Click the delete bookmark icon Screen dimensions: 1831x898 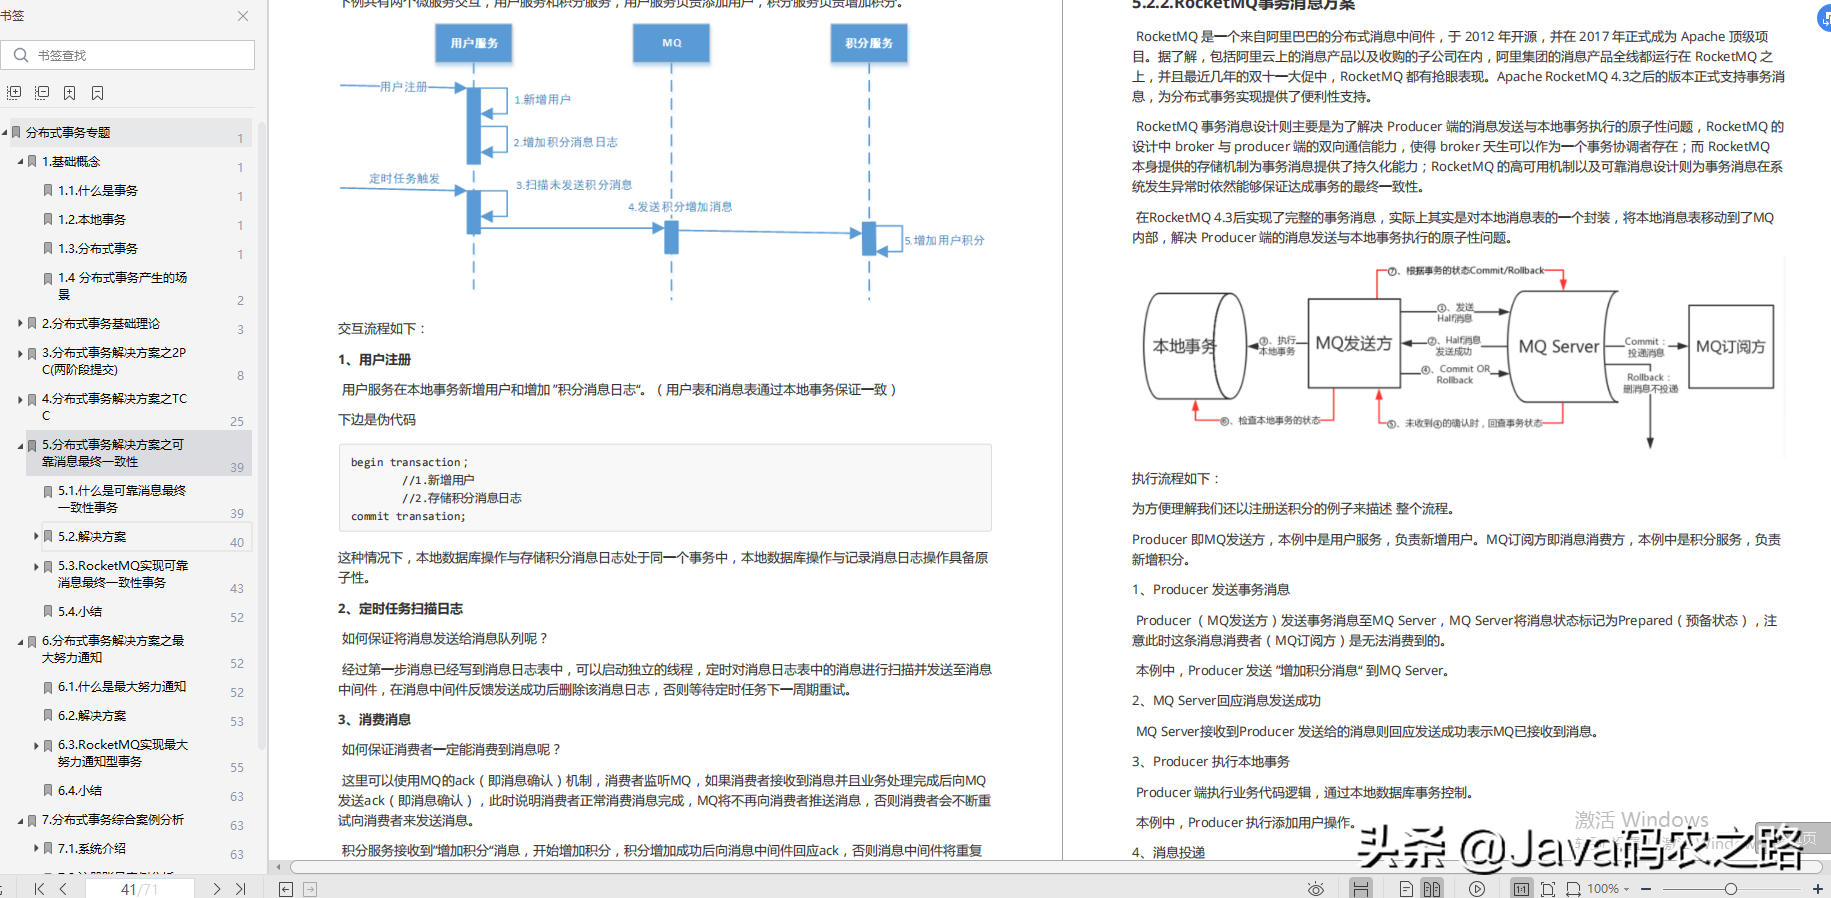tap(98, 93)
